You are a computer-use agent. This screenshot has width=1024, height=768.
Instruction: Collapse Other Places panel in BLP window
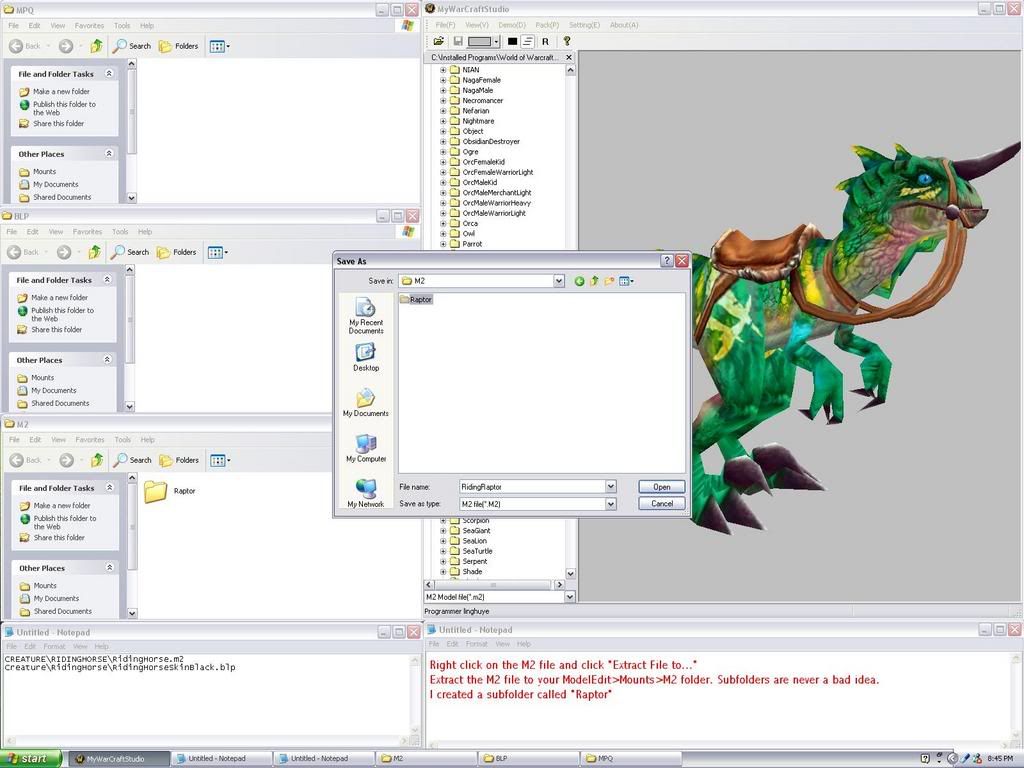[x=107, y=360]
